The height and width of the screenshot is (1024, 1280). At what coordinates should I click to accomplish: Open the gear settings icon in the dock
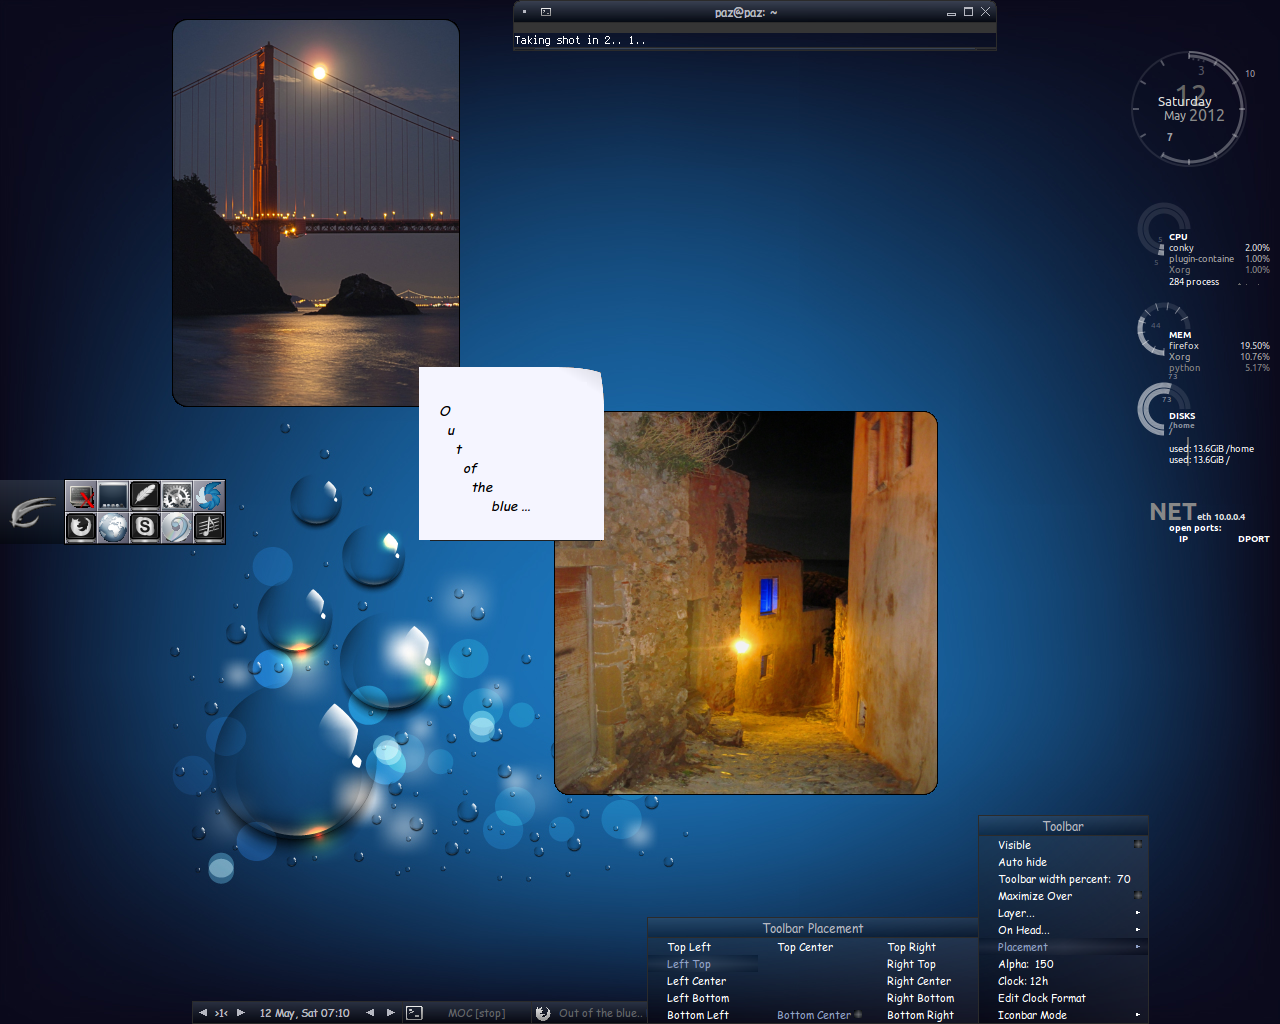point(177,496)
